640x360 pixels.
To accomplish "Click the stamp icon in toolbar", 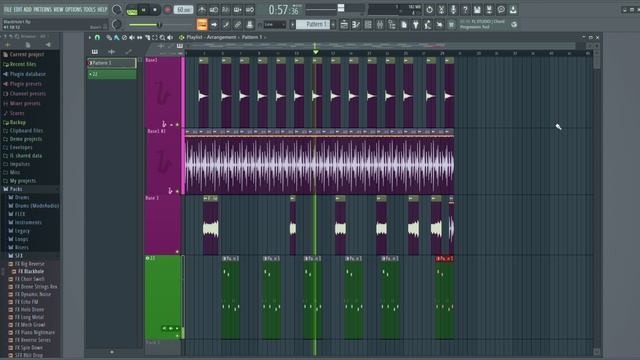I will [250, 24].
